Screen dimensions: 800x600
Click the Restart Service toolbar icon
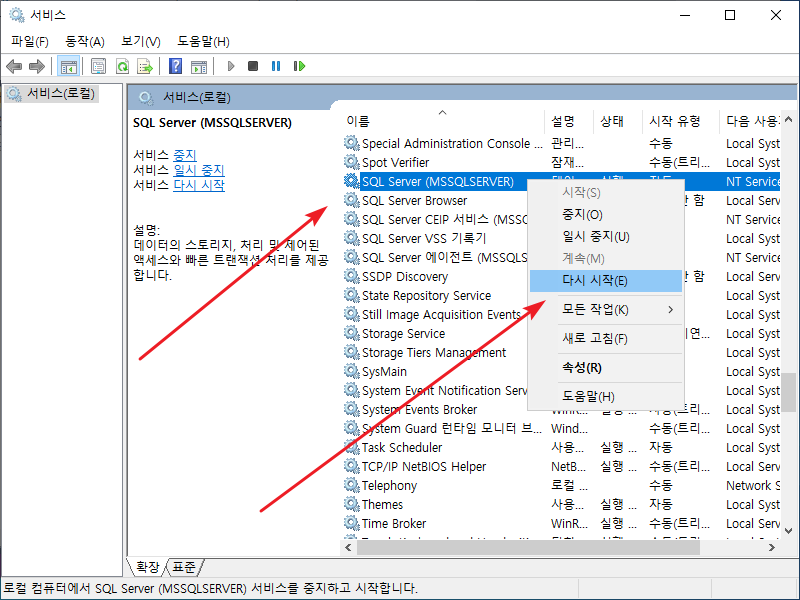299,66
